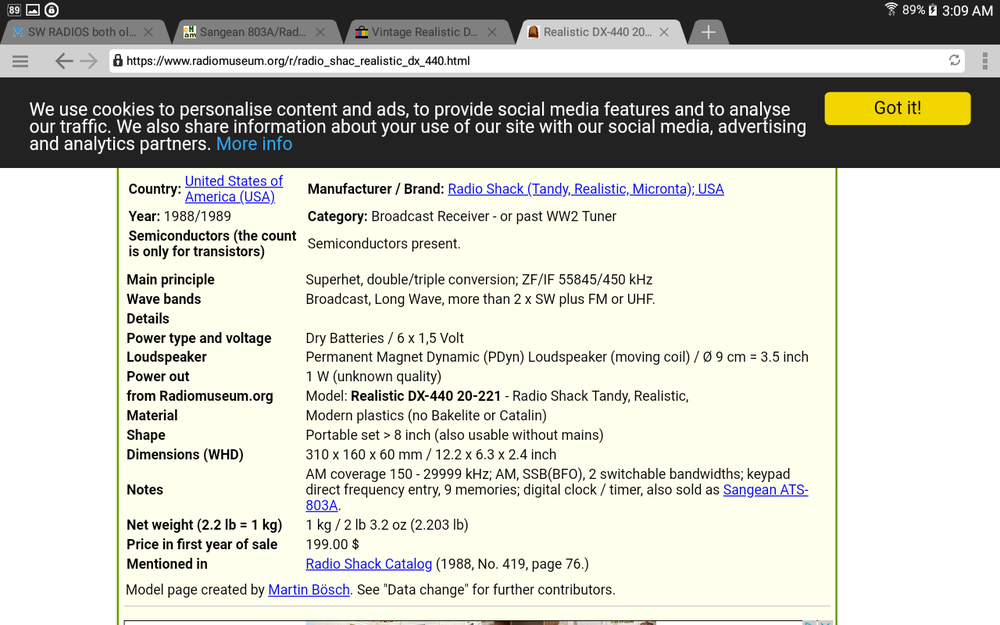Go forward with the forward arrow
Image resolution: width=1000 pixels, height=625 pixels.
pos(89,61)
